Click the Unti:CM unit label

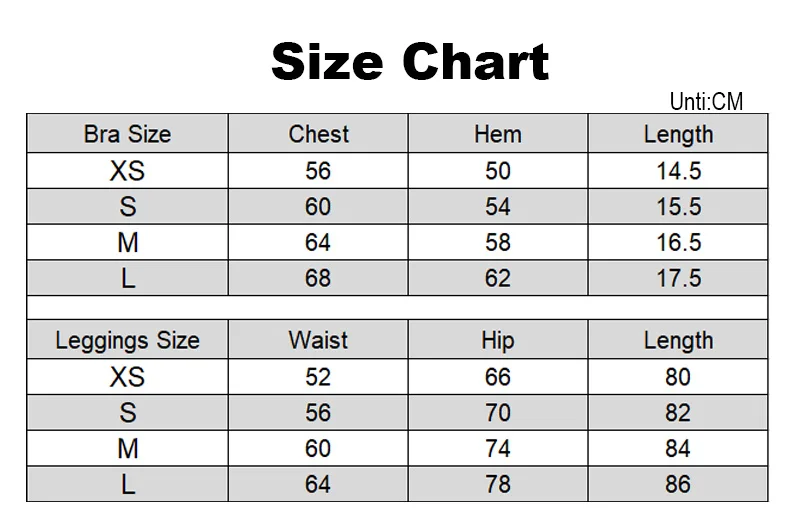pos(706,101)
